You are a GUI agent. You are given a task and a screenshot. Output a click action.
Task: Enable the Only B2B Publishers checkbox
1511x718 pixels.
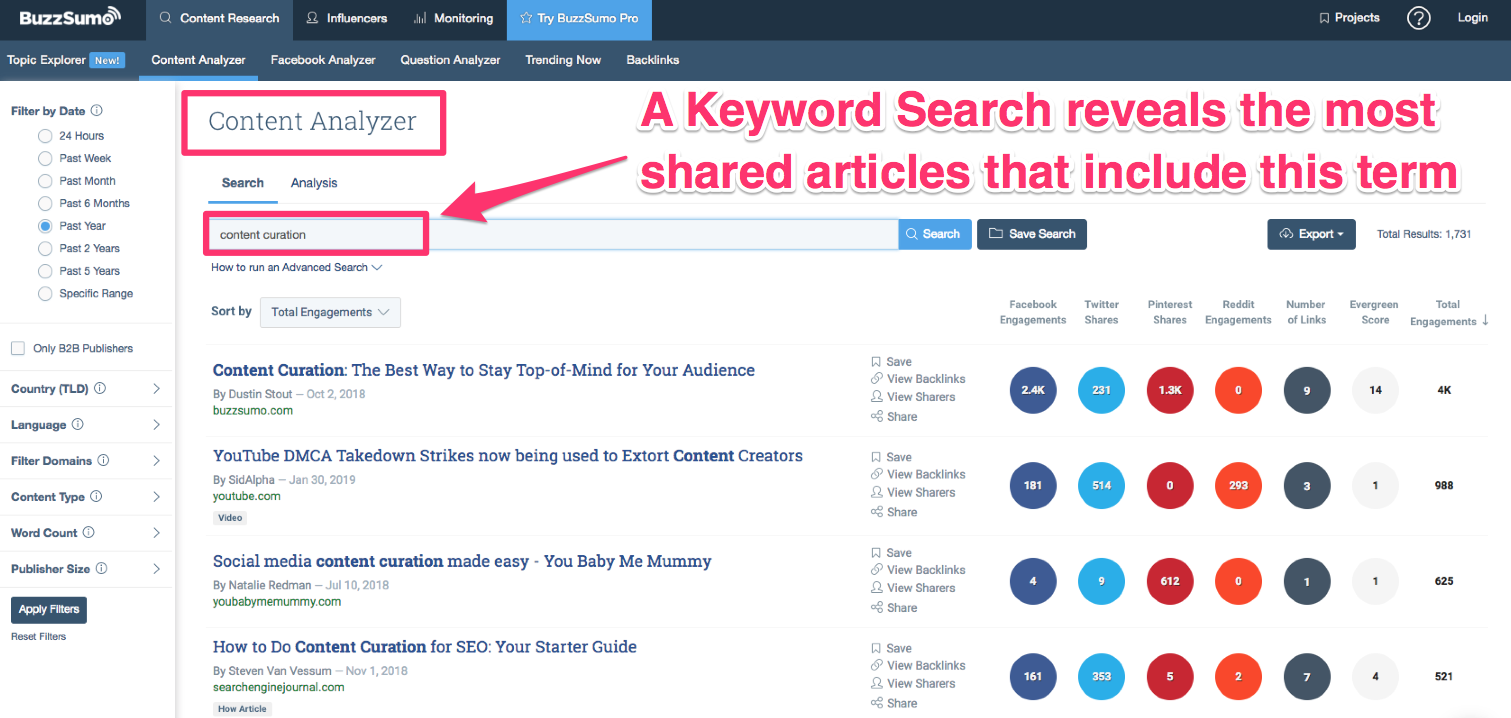point(18,348)
